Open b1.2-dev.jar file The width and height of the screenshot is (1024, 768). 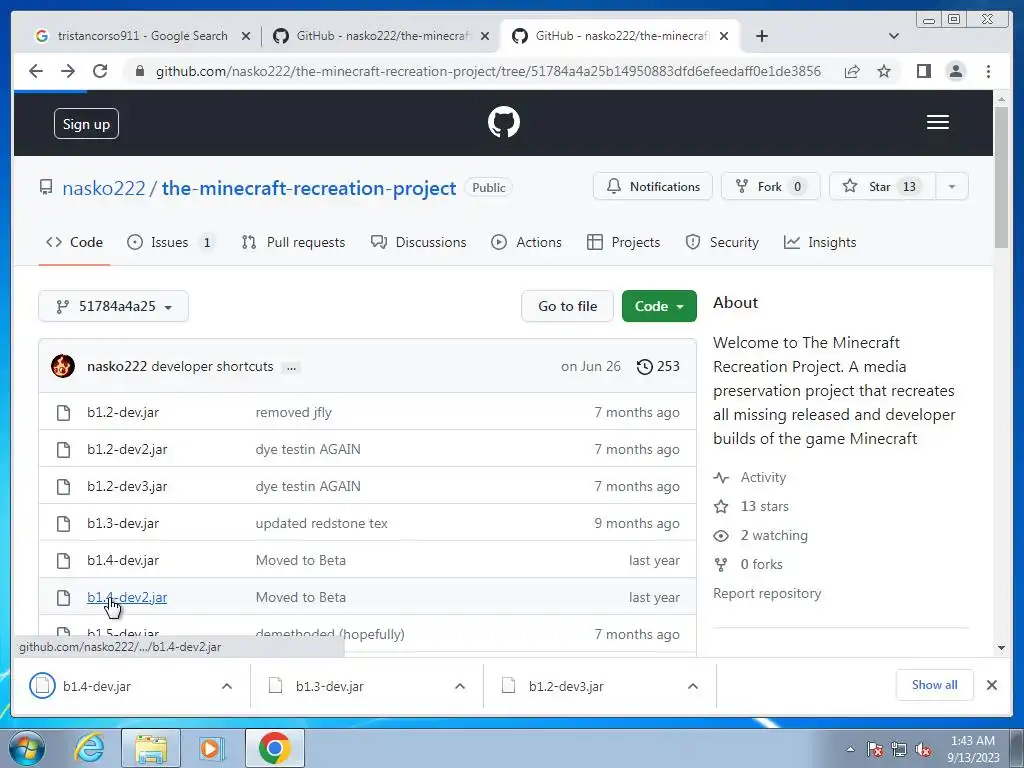(x=123, y=413)
